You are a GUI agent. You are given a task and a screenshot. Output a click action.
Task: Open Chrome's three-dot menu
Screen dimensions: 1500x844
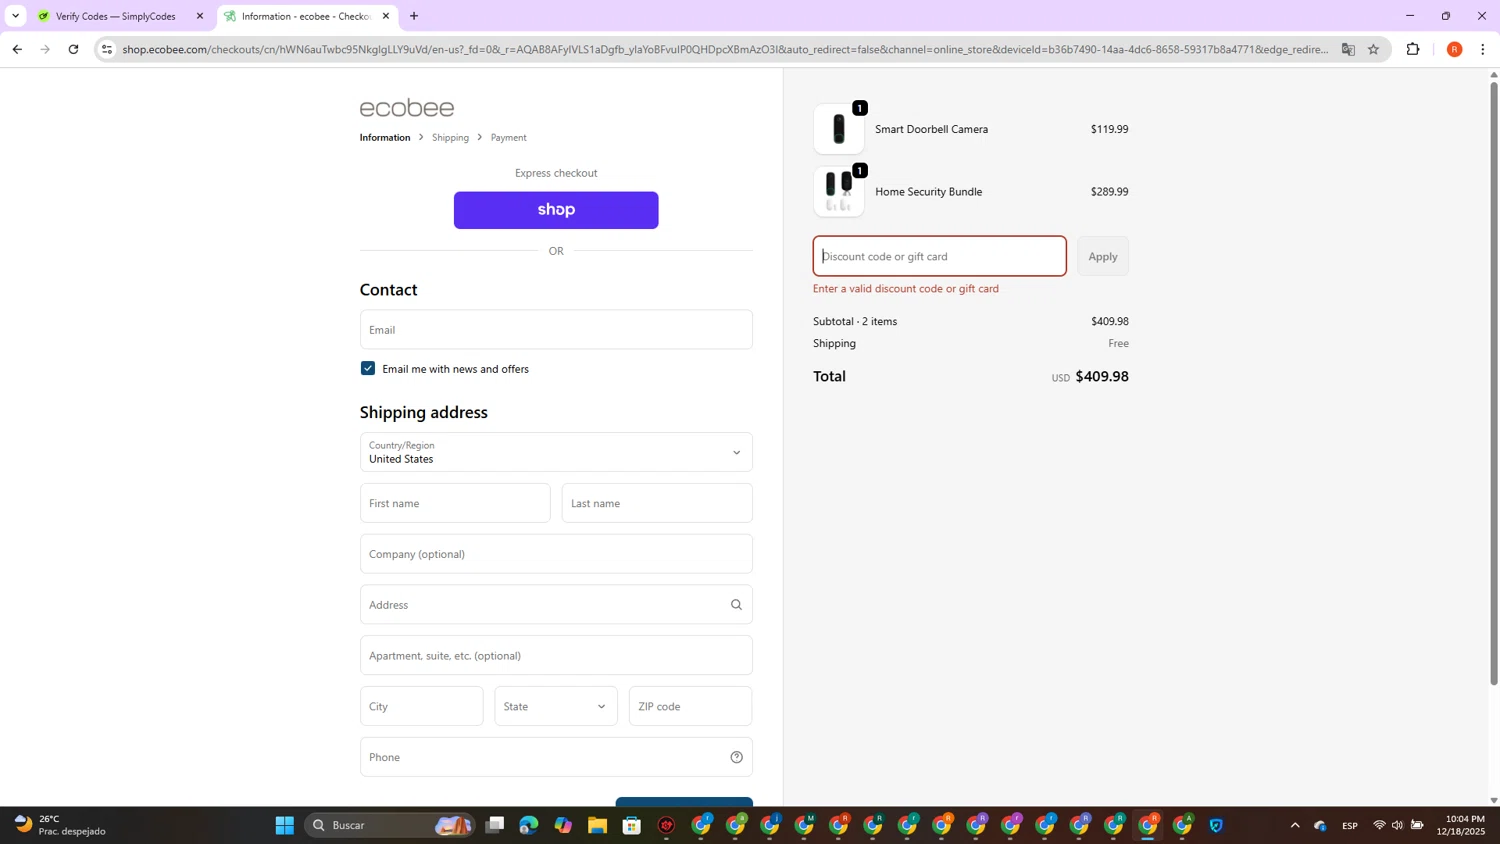[1483, 49]
